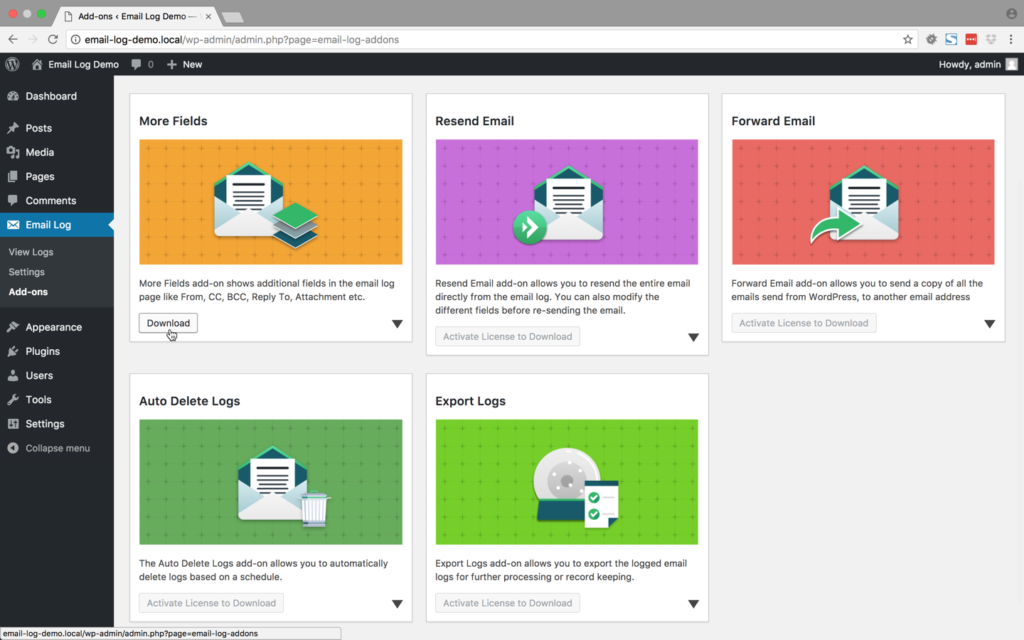
Task: Click the Comments speech bubble icon in sidebar
Action: pyautogui.click(x=13, y=200)
